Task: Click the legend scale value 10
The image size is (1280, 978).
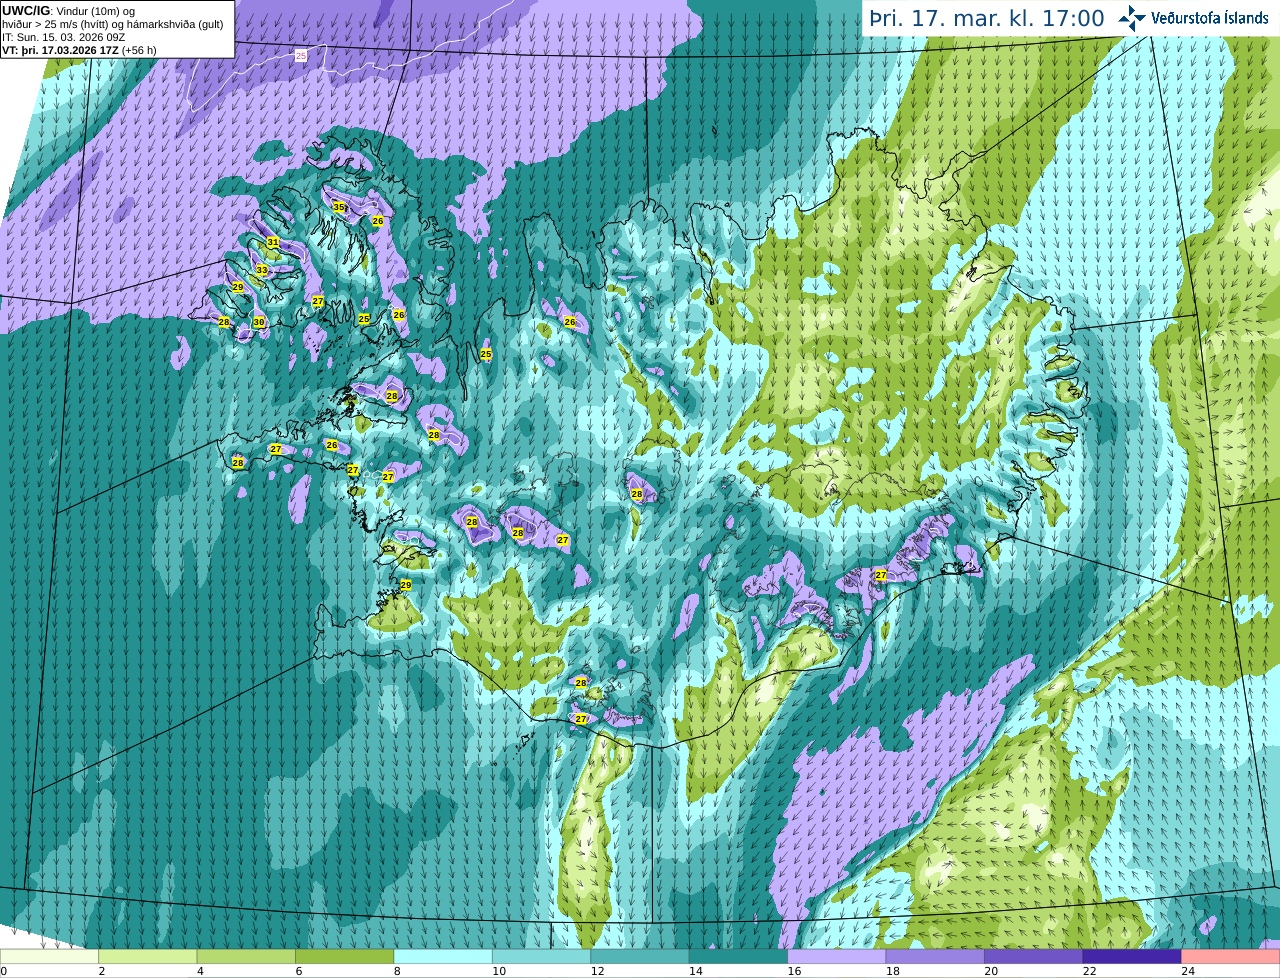Action: click(498, 971)
